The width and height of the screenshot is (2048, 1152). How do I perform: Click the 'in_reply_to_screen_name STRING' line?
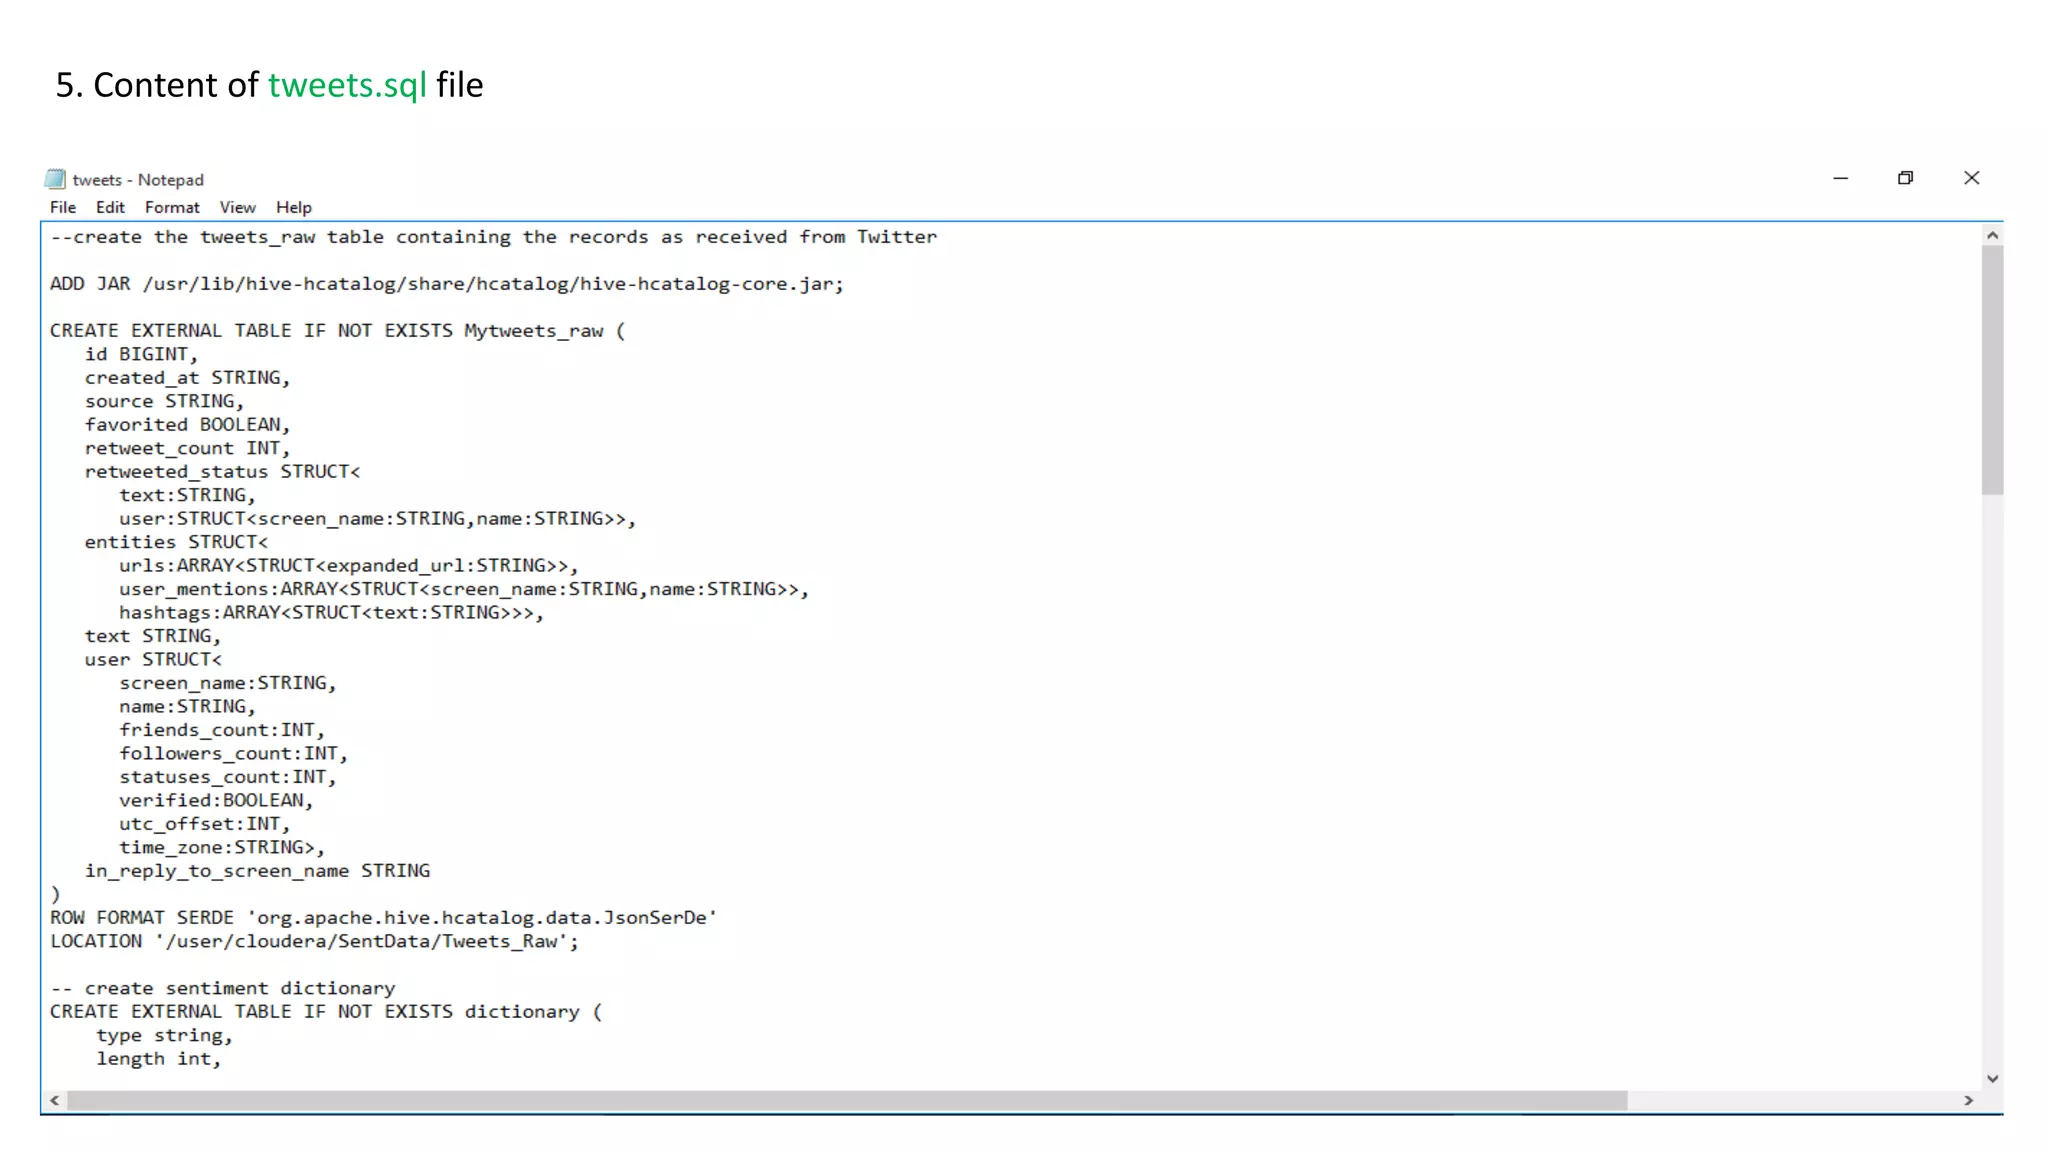pos(257,871)
